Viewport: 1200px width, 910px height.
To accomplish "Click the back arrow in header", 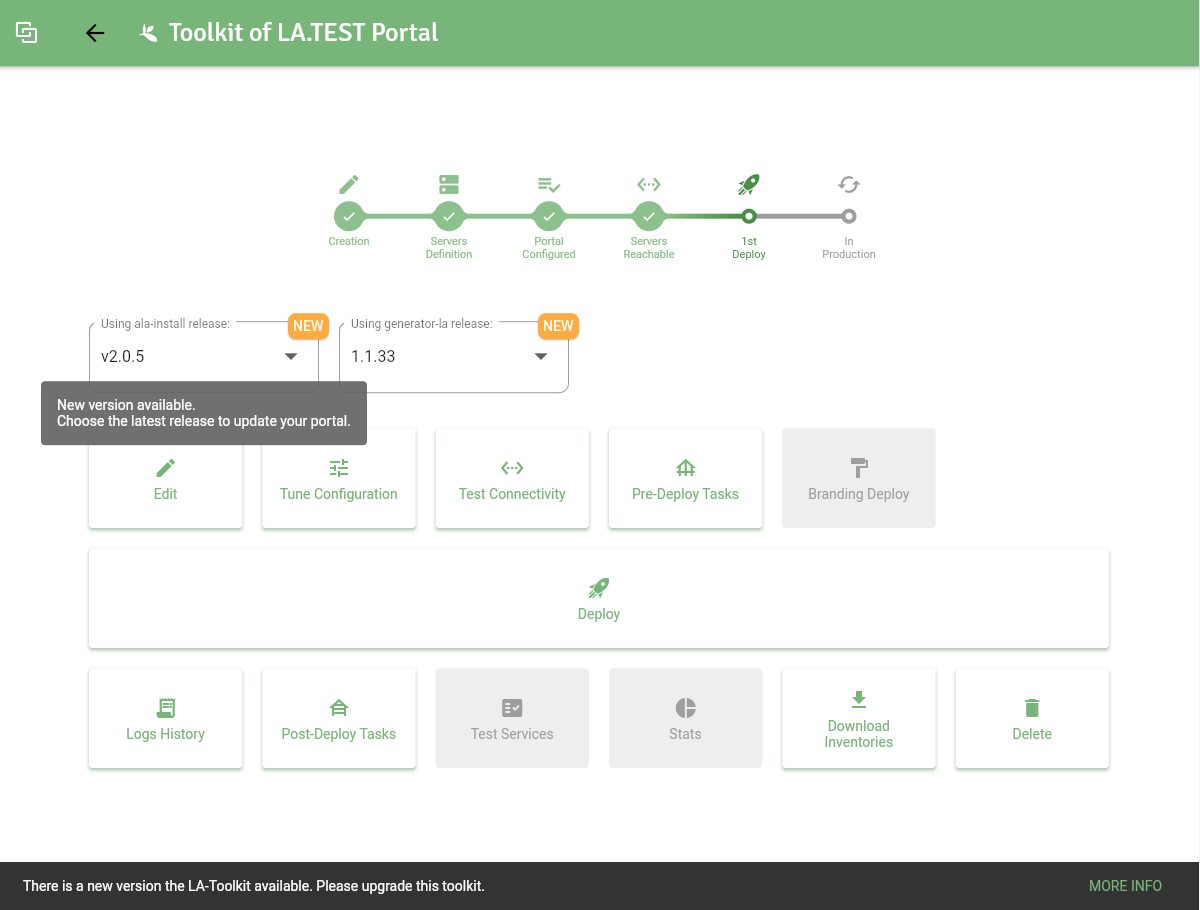I will pyautogui.click(x=95, y=33).
